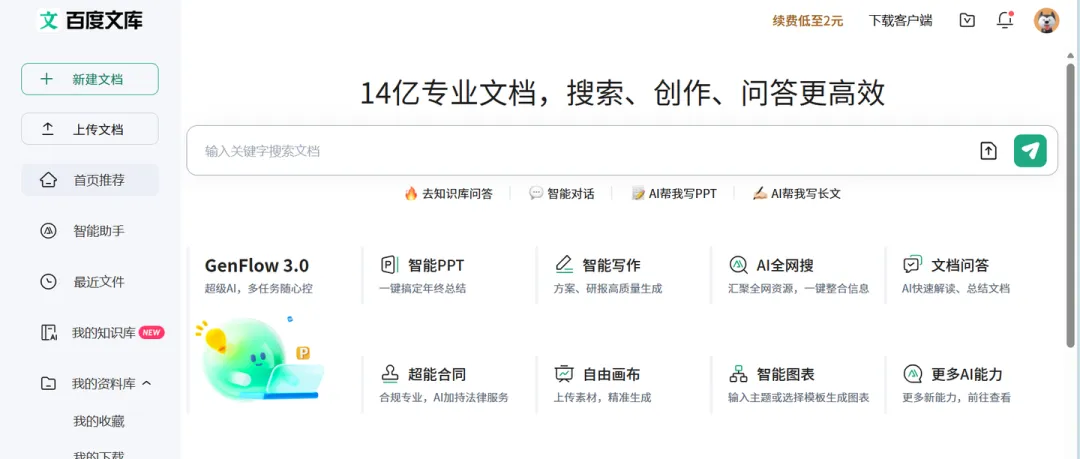Click the chat icon beside 文档问答
The image size is (1080, 459).
coord(913,265)
